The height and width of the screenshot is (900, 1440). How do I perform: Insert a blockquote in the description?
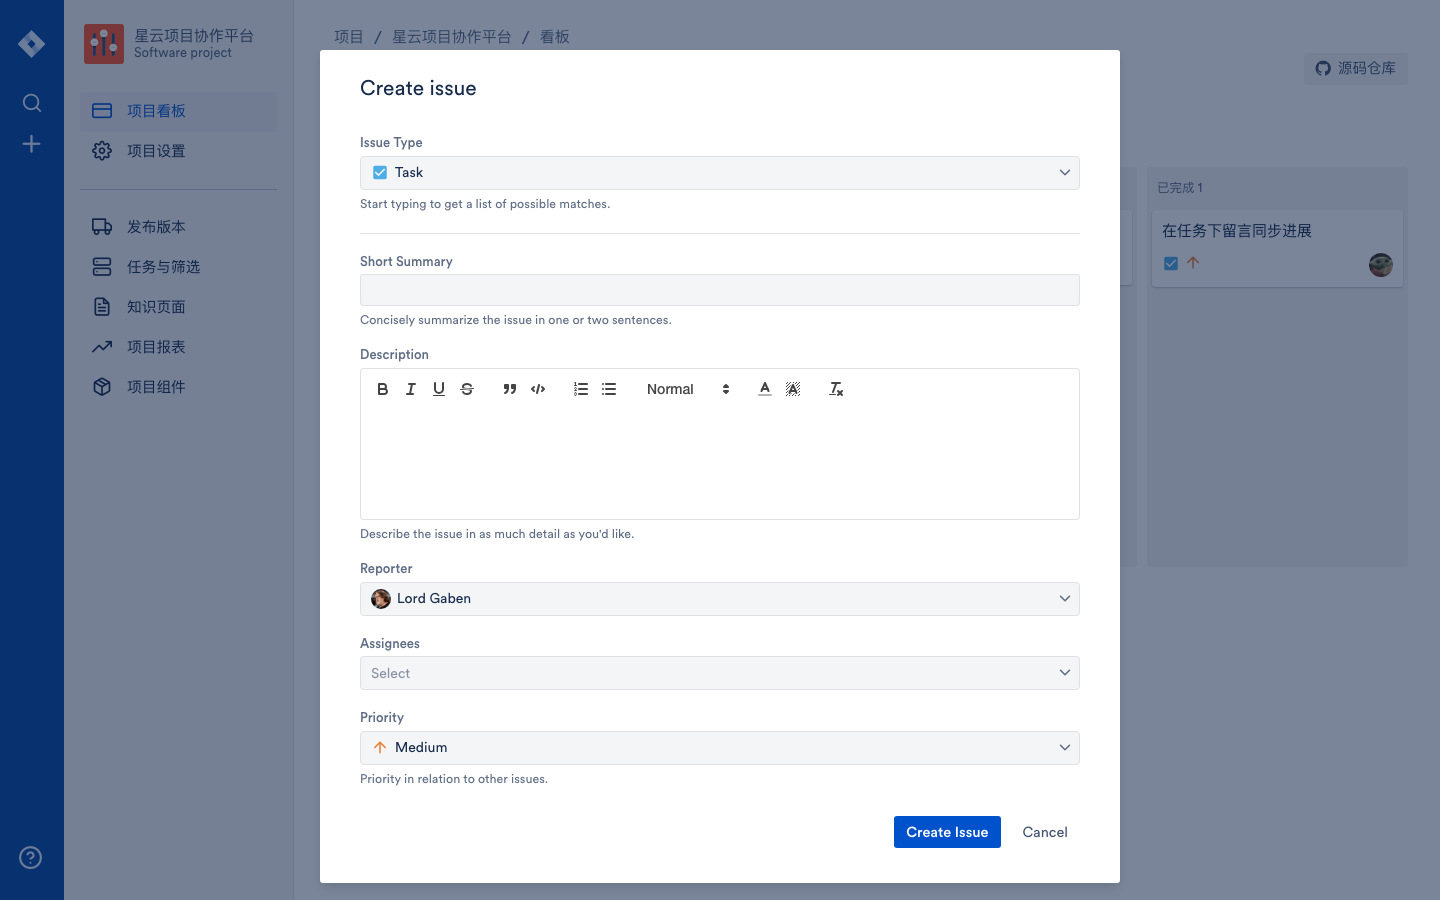coord(510,389)
